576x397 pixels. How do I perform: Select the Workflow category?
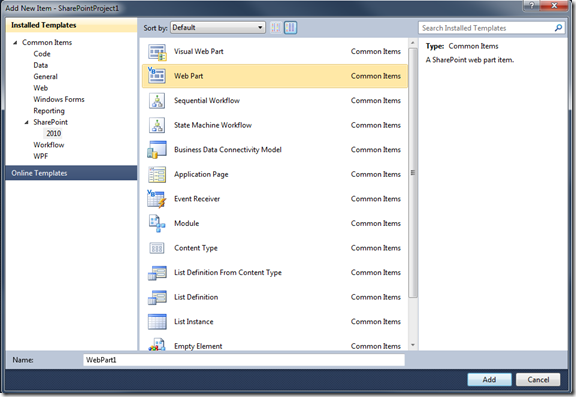pos(49,145)
